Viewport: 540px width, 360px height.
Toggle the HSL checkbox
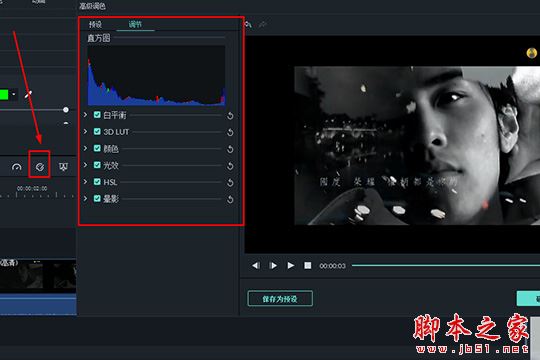pyautogui.click(x=97, y=182)
